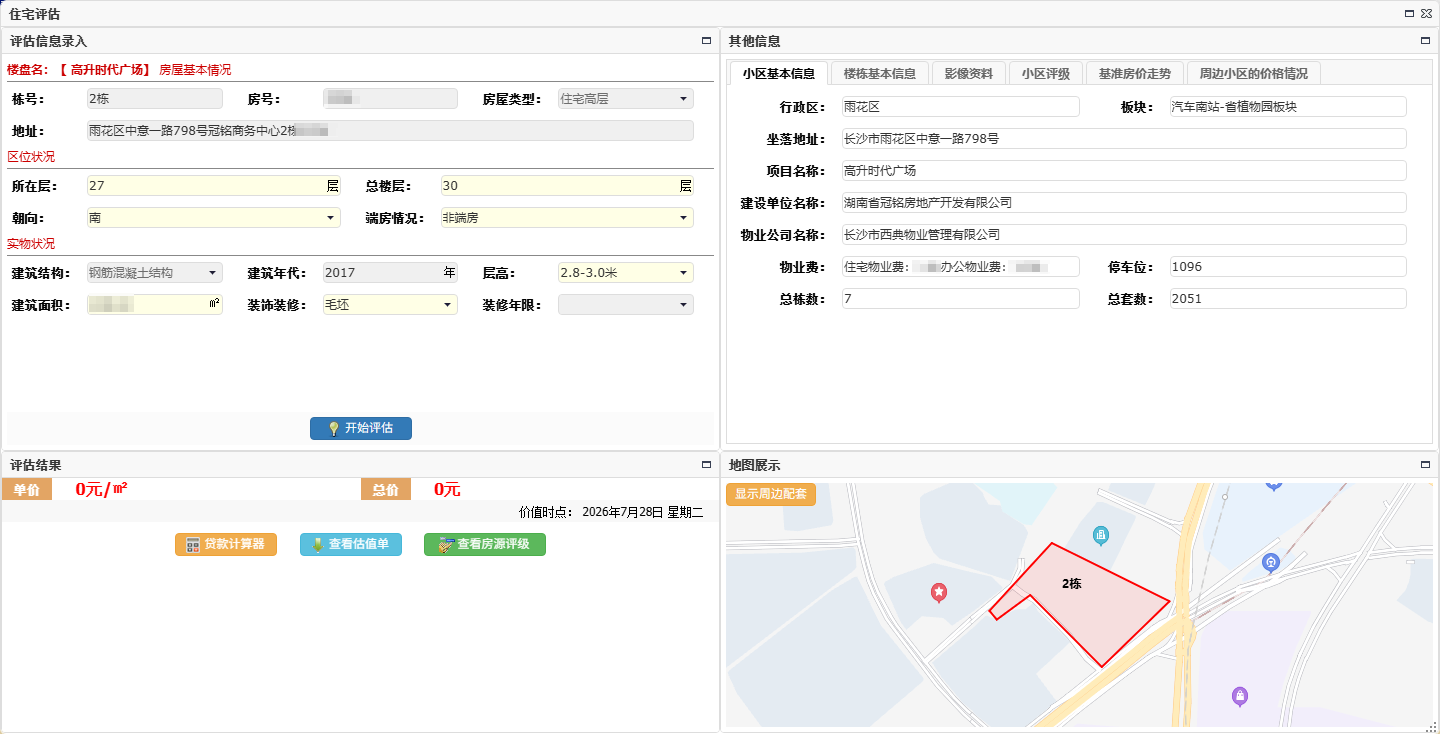Select the 2栋 red polygon on map
This screenshot has height=734, width=1440.
click(1080, 604)
